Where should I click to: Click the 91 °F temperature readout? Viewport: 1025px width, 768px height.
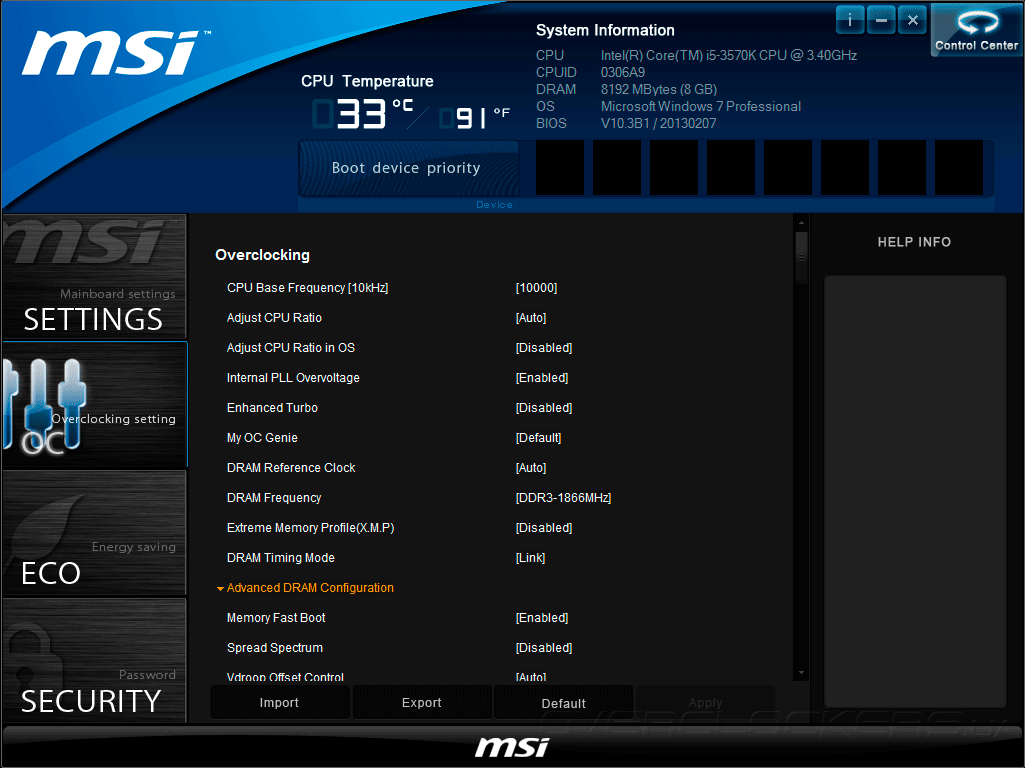coord(475,118)
